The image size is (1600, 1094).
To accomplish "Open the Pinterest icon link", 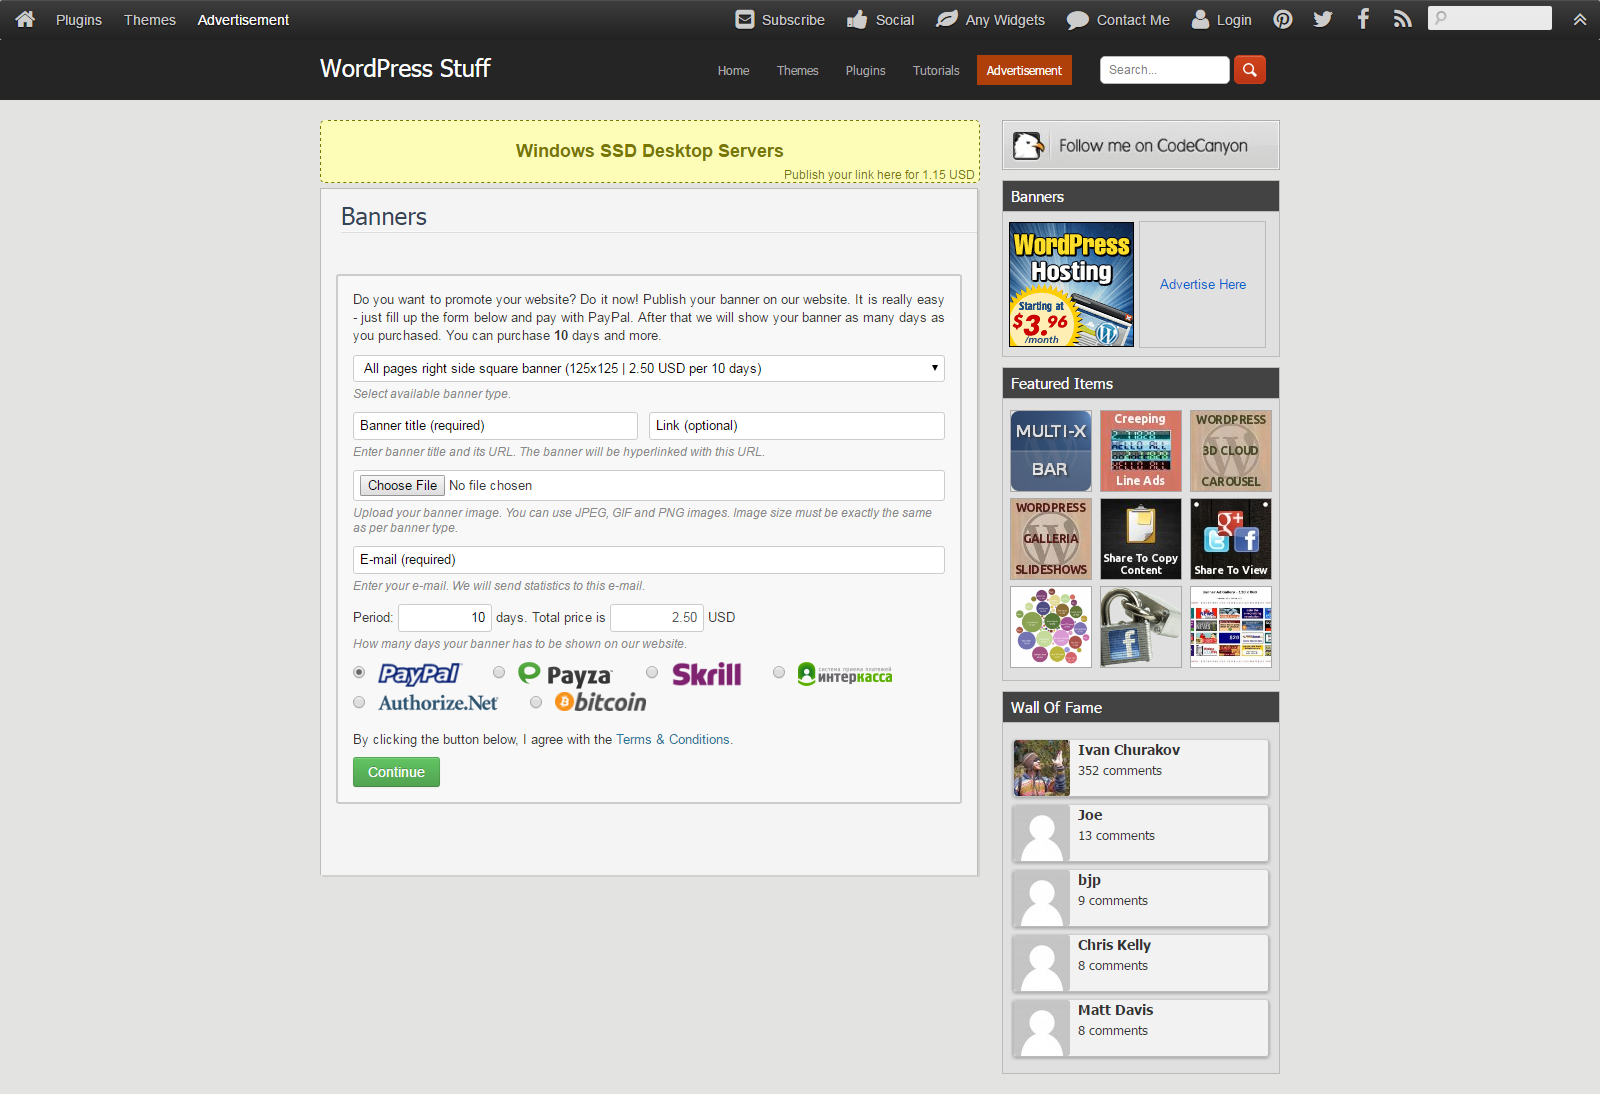I will pyautogui.click(x=1283, y=19).
